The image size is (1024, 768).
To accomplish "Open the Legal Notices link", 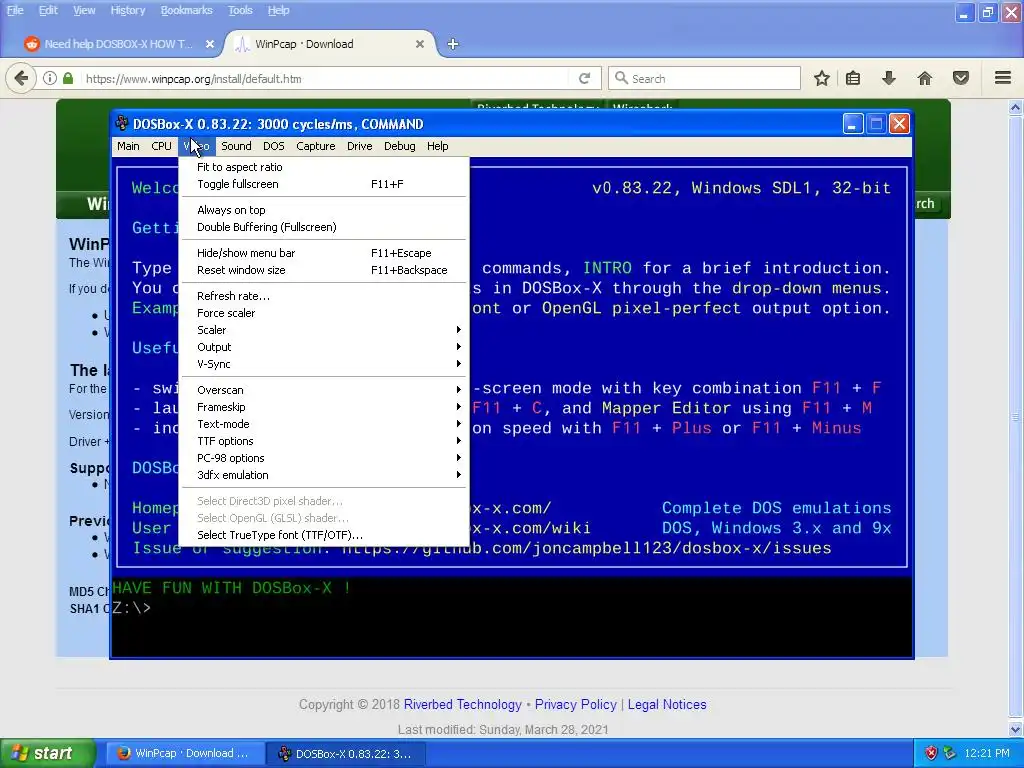I will point(667,705).
